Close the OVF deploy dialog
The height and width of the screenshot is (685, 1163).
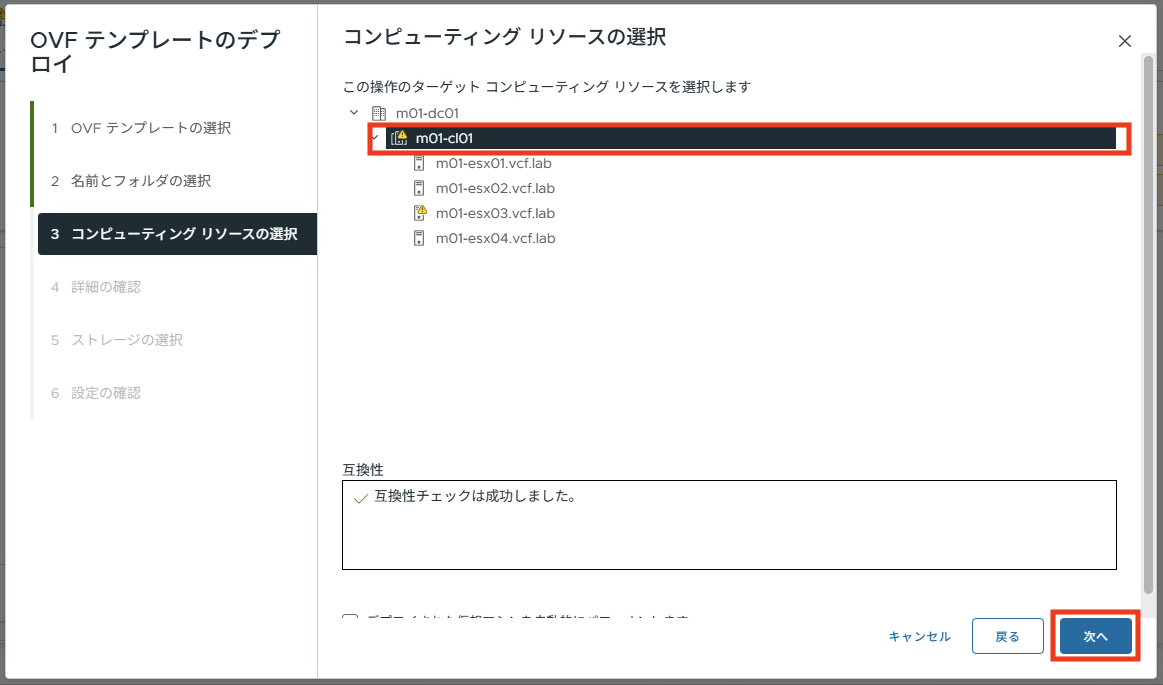1124,42
